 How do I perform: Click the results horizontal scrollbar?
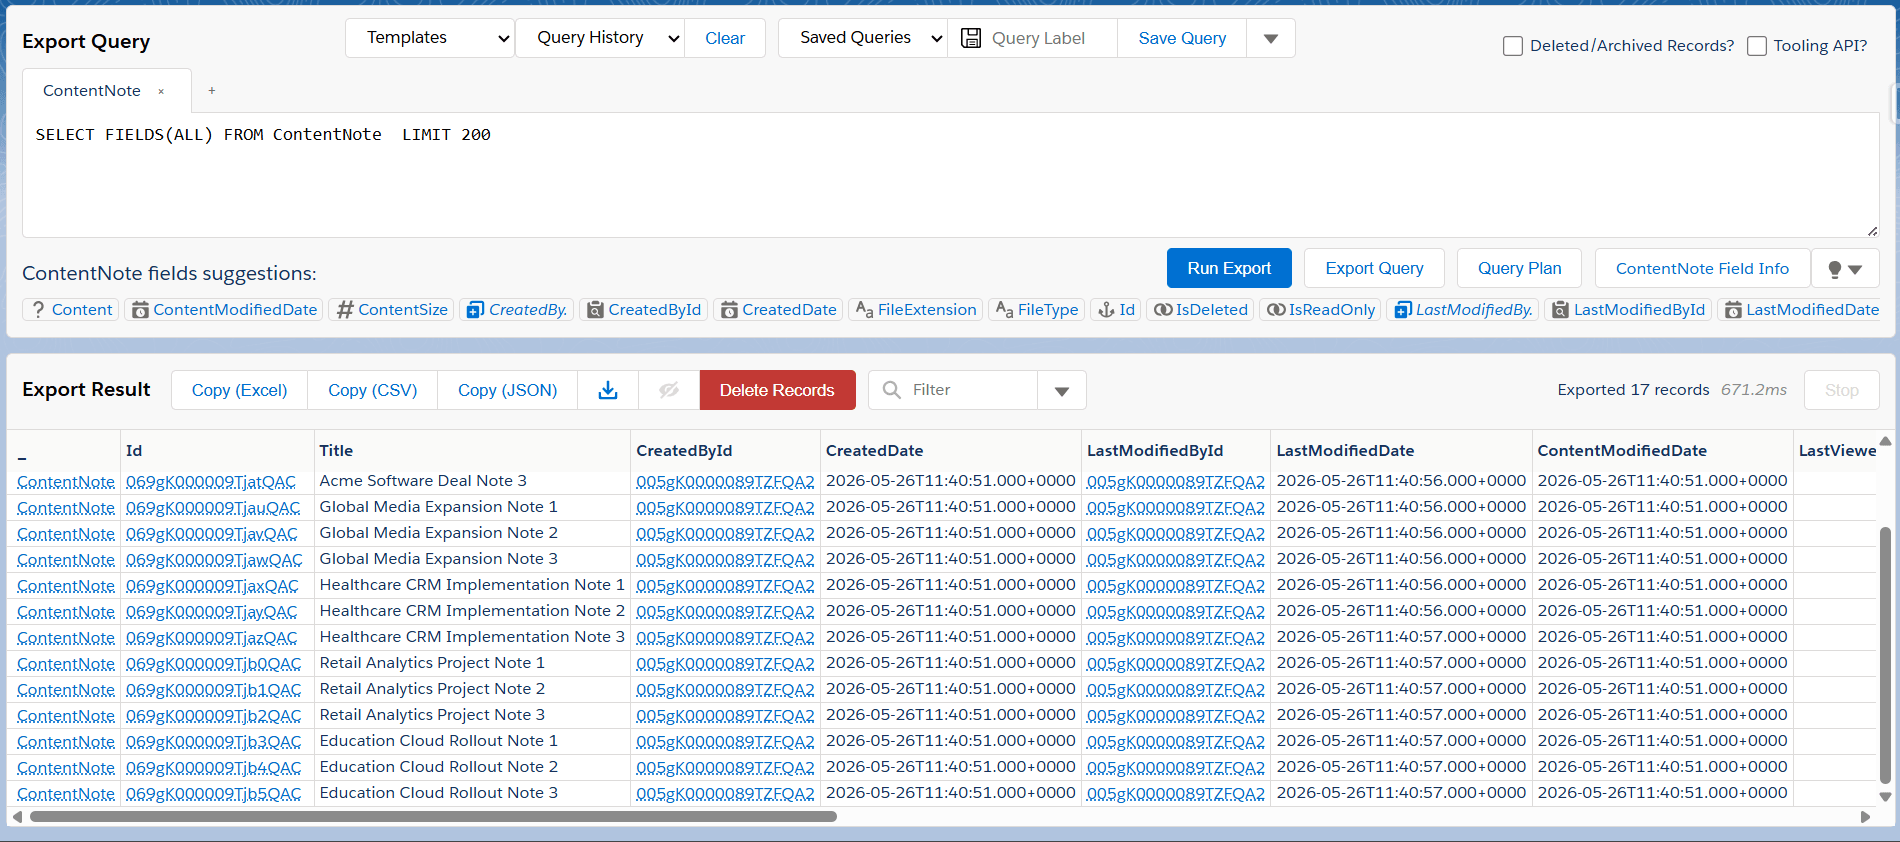coord(433,817)
